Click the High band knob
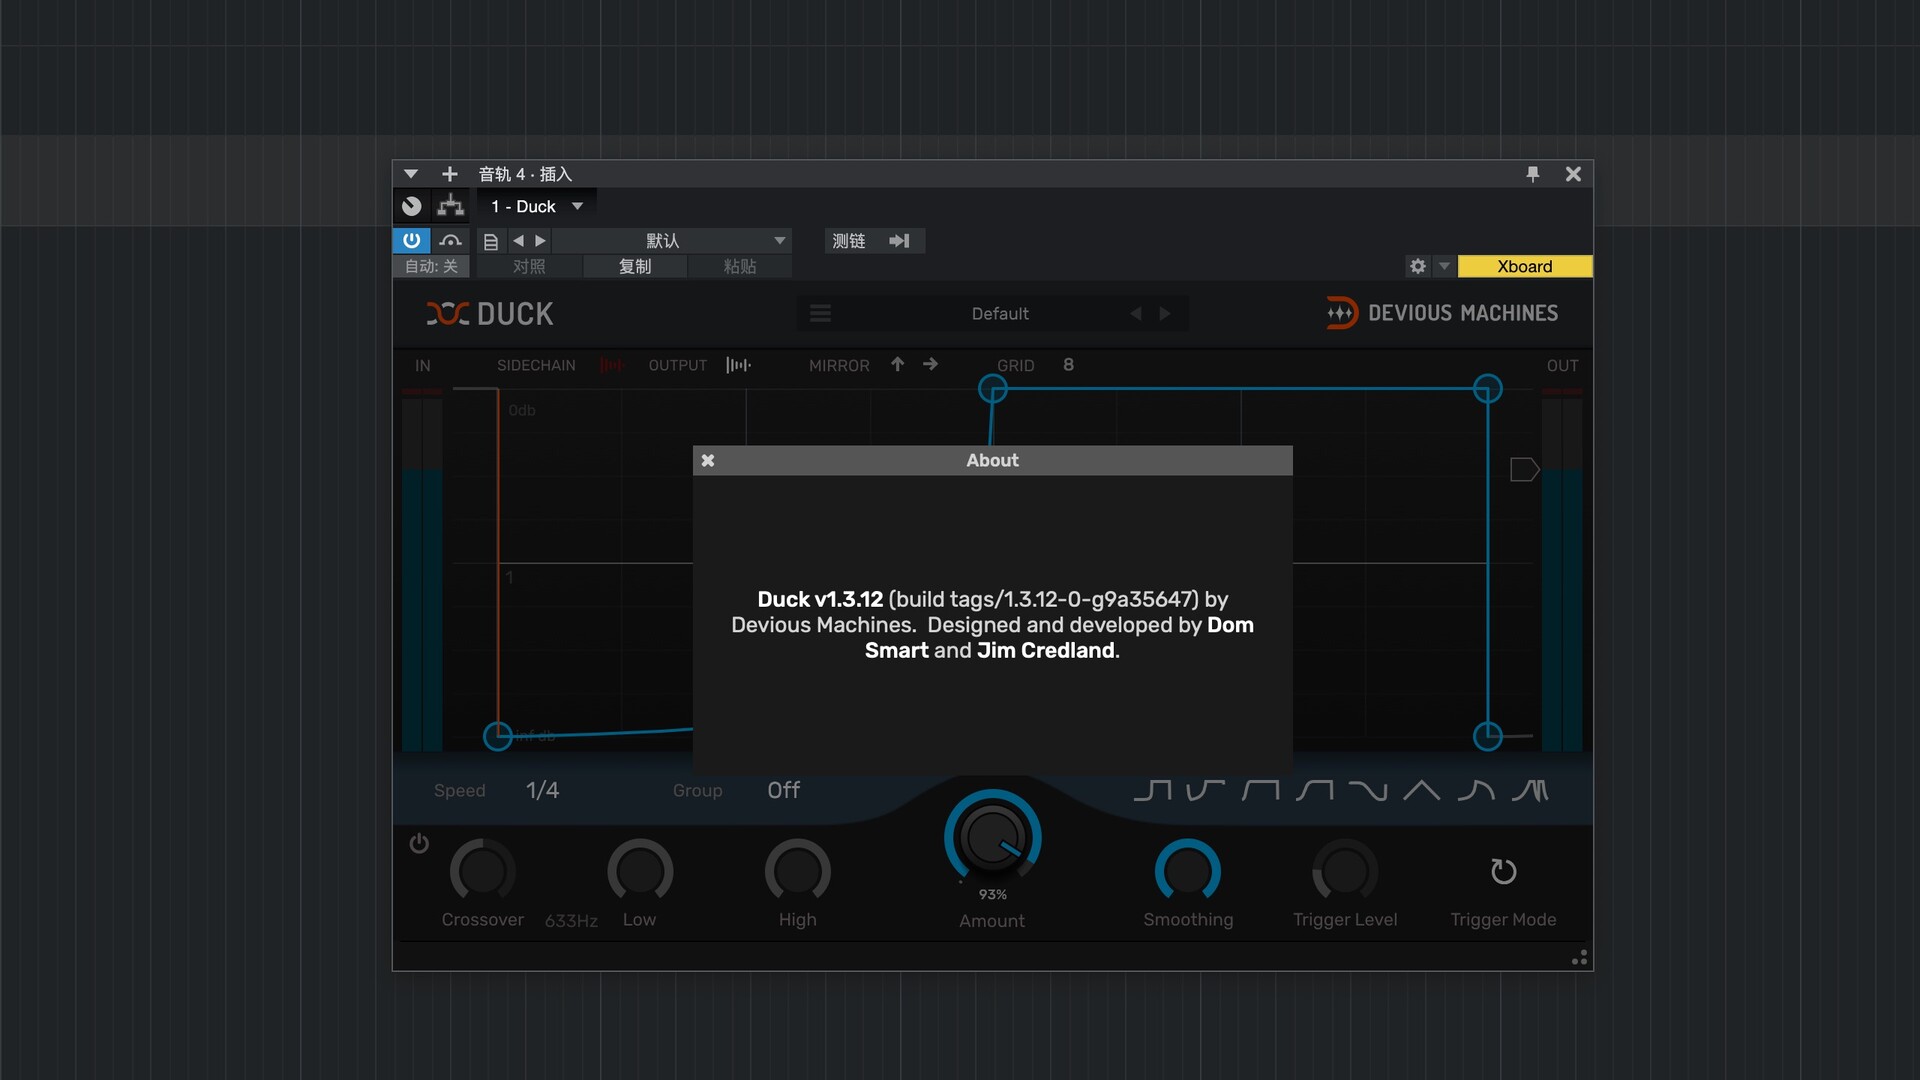This screenshot has width=1920, height=1080. pos(798,871)
